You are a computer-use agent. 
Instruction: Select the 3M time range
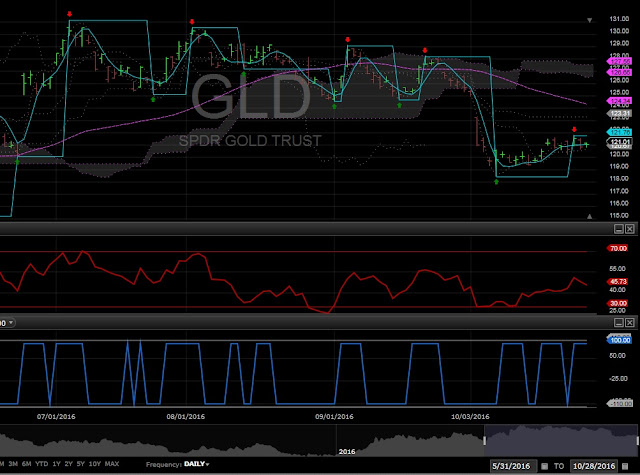pyautogui.click(x=13, y=464)
